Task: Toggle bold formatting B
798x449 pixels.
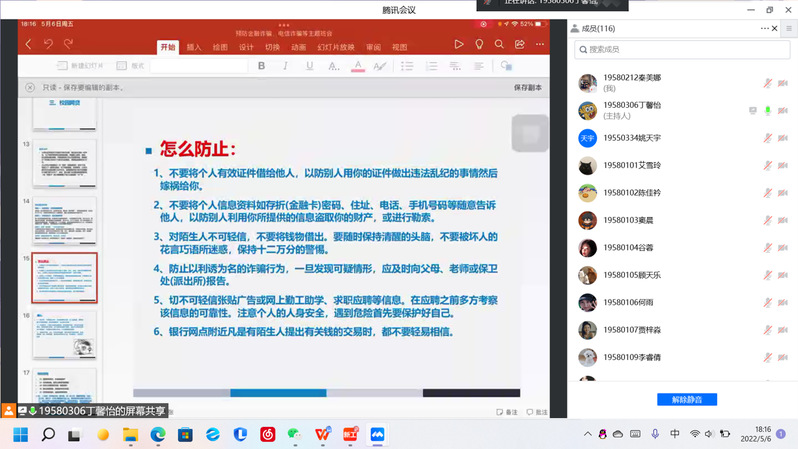Action: pyautogui.click(x=262, y=66)
